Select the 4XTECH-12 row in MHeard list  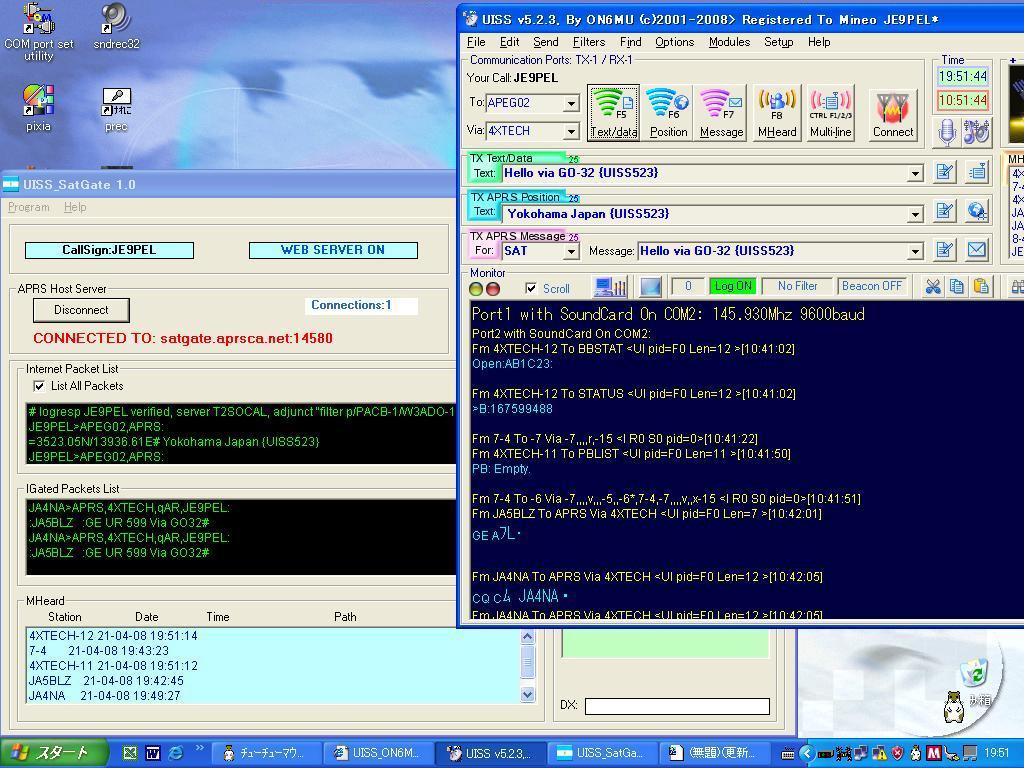point(274,635)
